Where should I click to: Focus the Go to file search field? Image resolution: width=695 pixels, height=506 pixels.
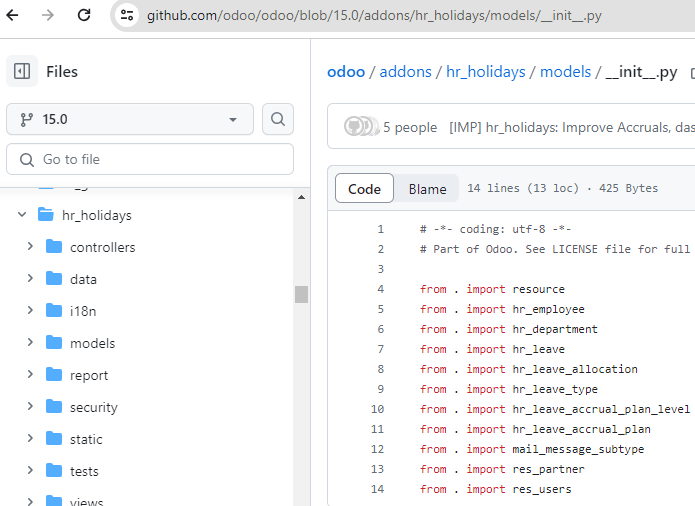coord(150,159)
